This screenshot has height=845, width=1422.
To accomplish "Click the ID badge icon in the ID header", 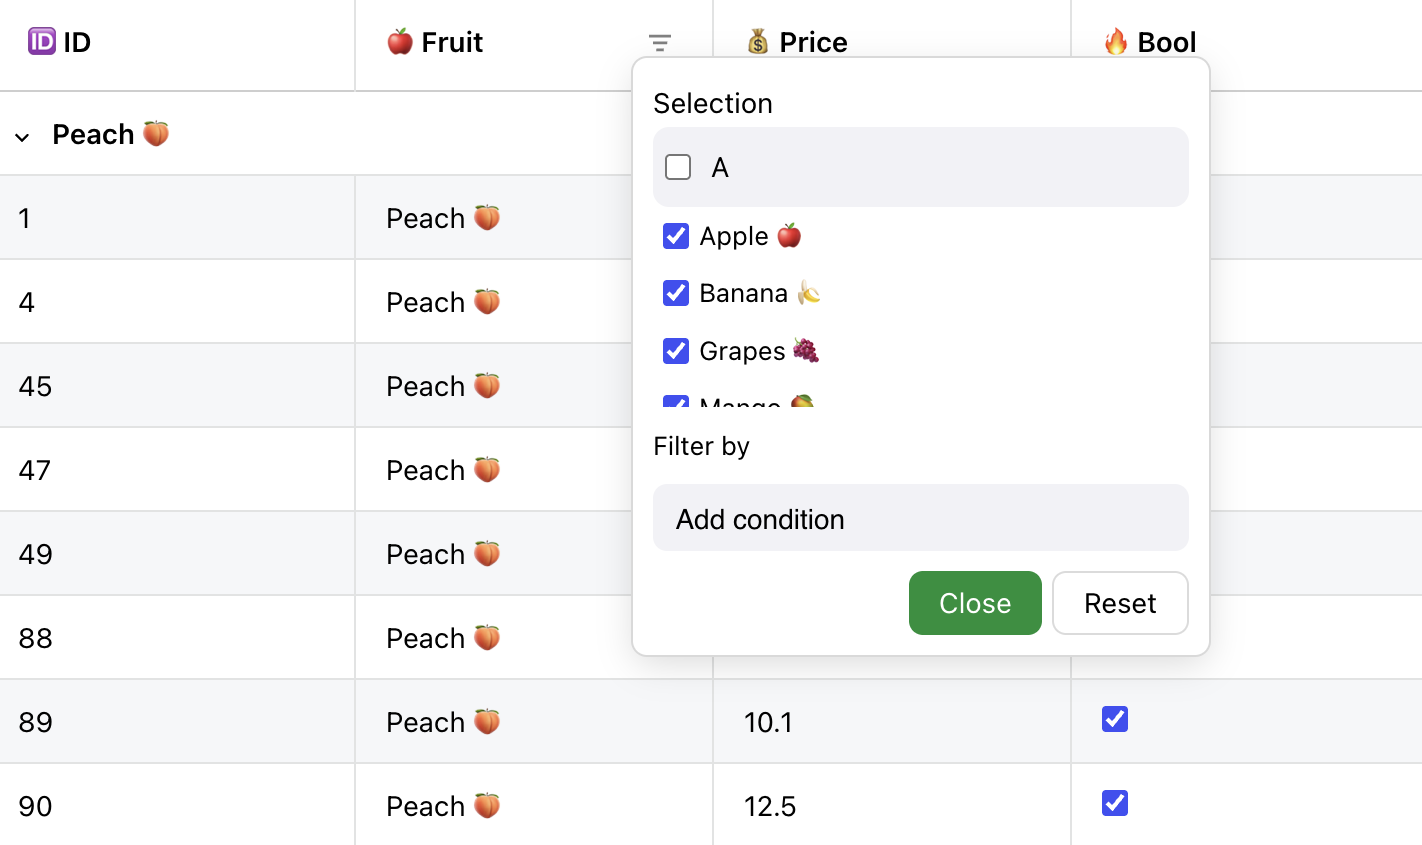I will point(42,42).
